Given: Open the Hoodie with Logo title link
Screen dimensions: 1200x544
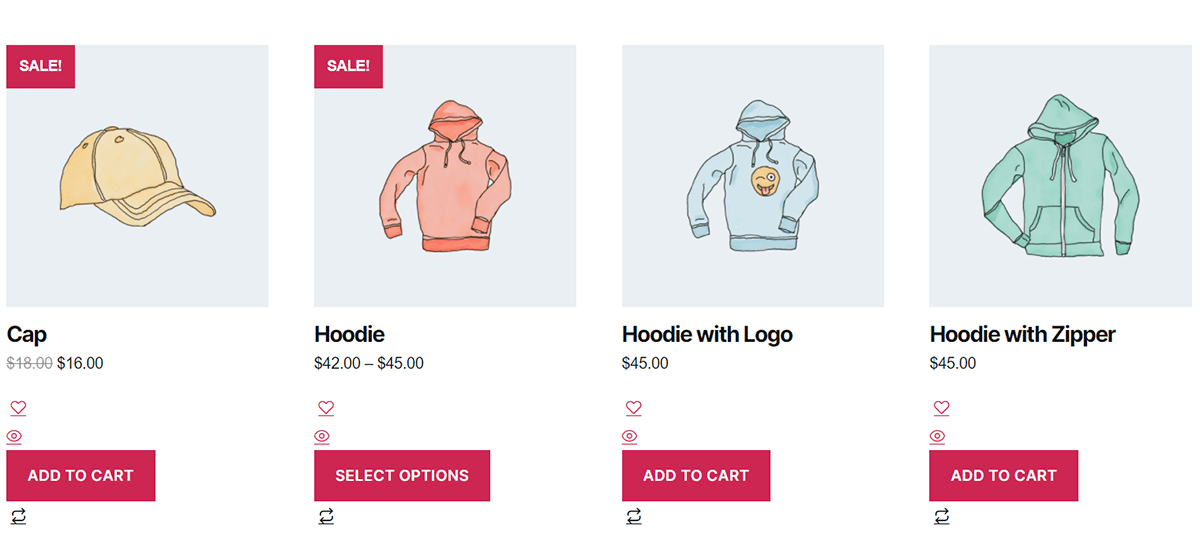Looking at the screenshot, I should pos(707,334).
